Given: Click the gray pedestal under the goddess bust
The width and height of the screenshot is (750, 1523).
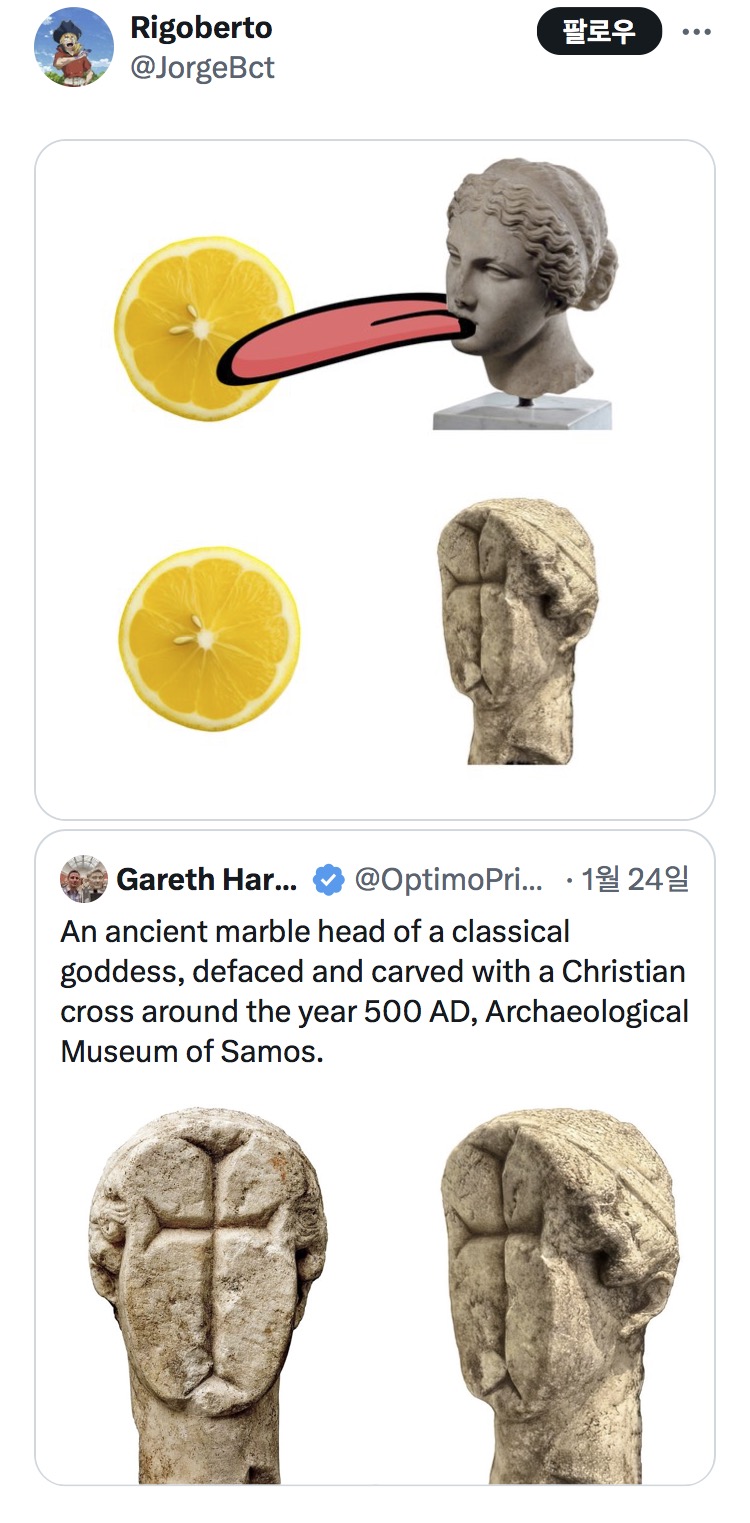Looking at the screenshot, I should [521, 414].
